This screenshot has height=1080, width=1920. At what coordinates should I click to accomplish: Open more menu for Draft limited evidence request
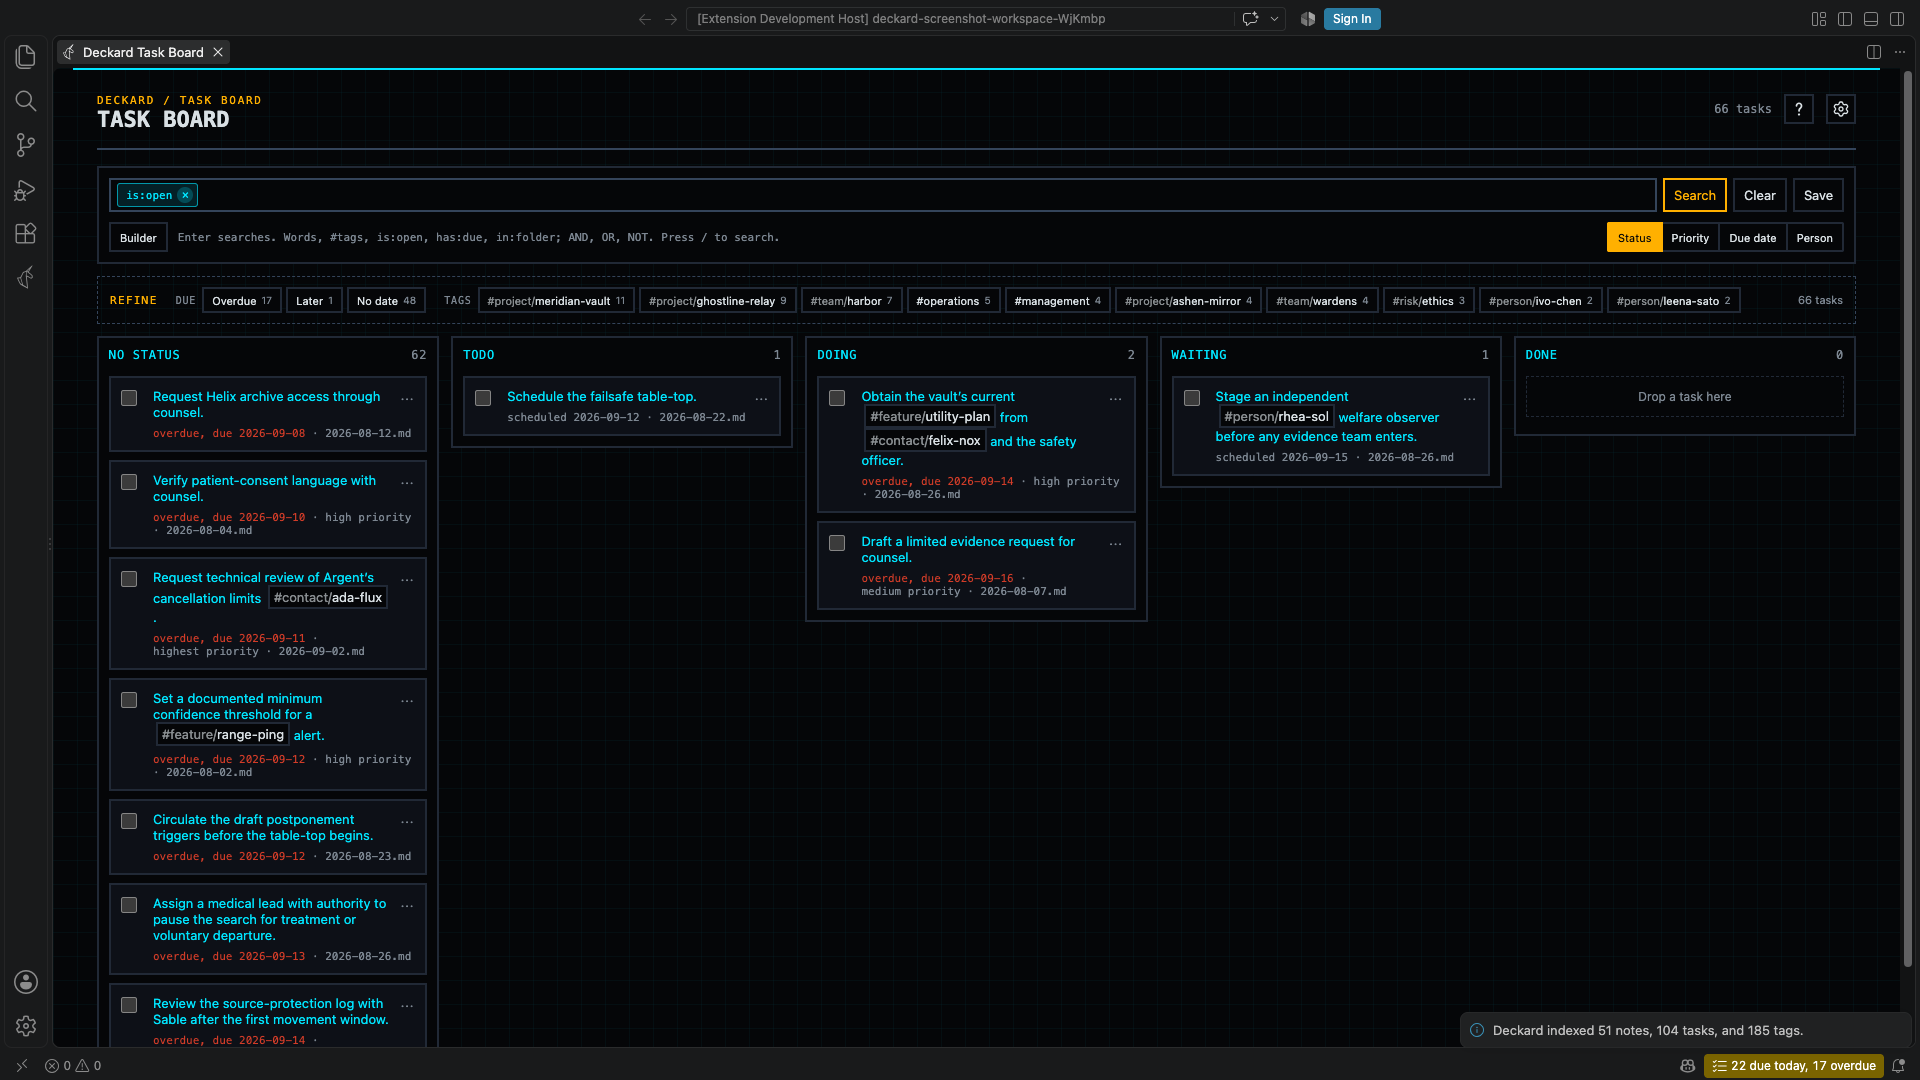[1115, 543]
